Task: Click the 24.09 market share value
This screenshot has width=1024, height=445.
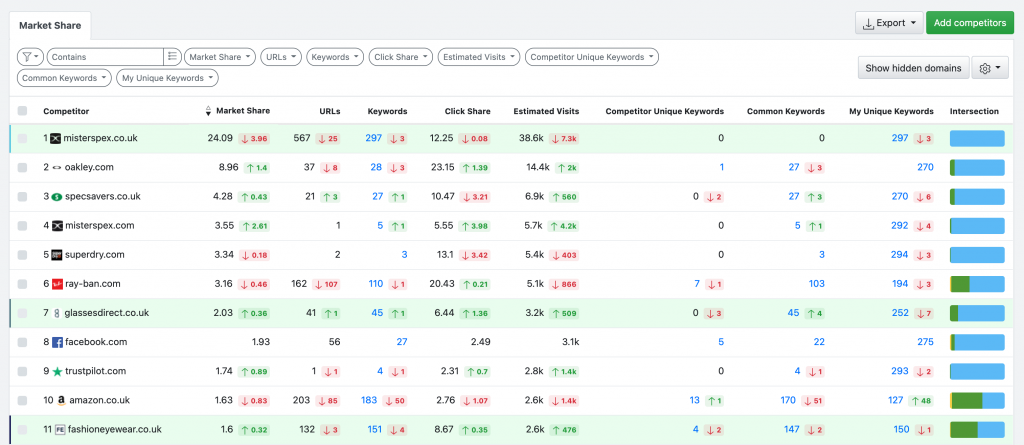Action: [x=220, y=139]
